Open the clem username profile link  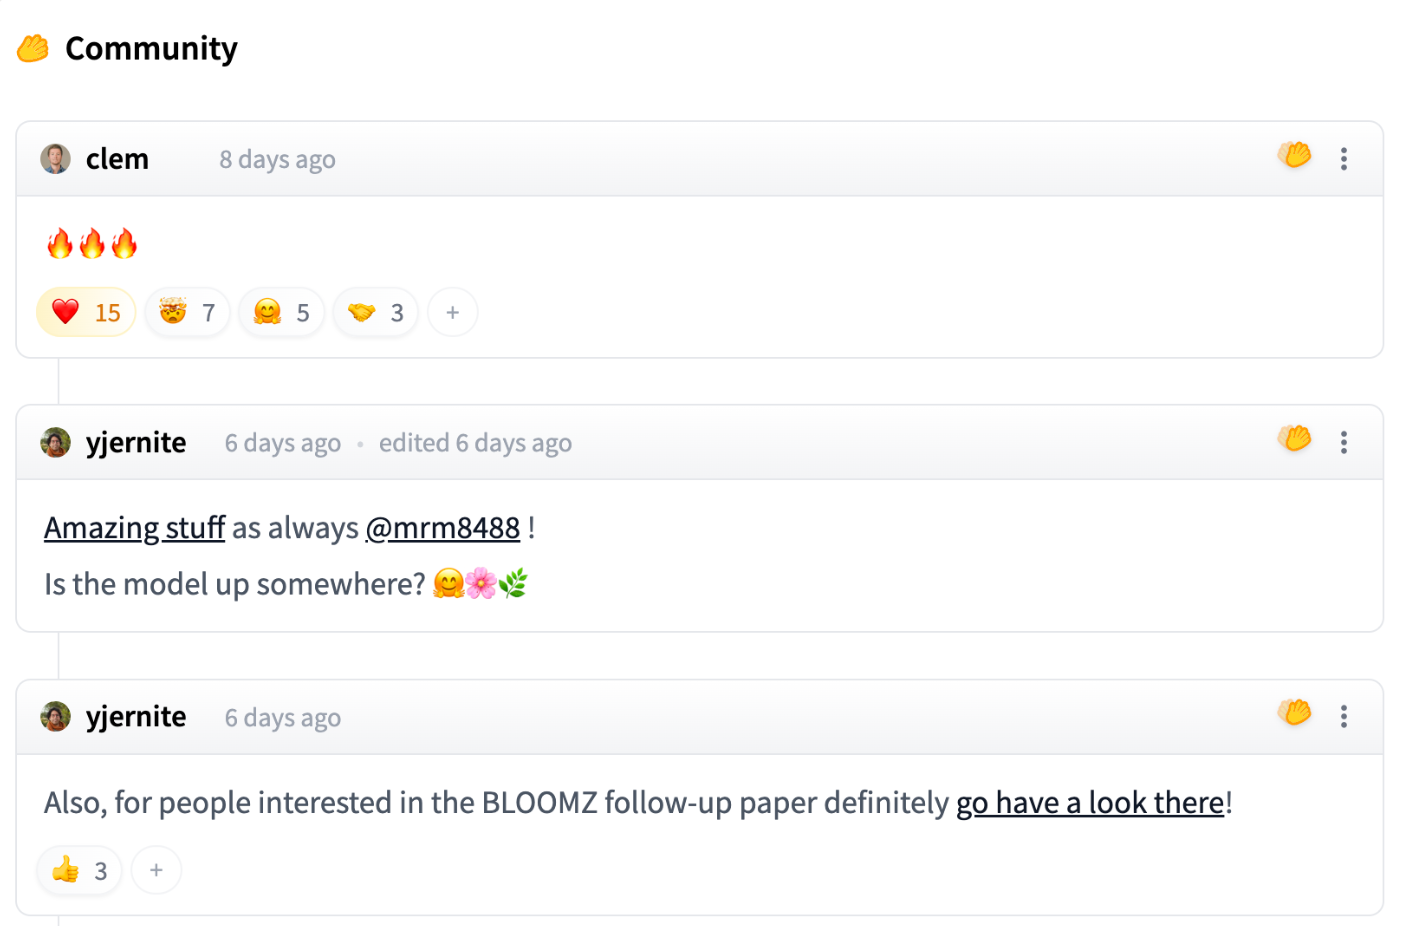pos(117,159)
